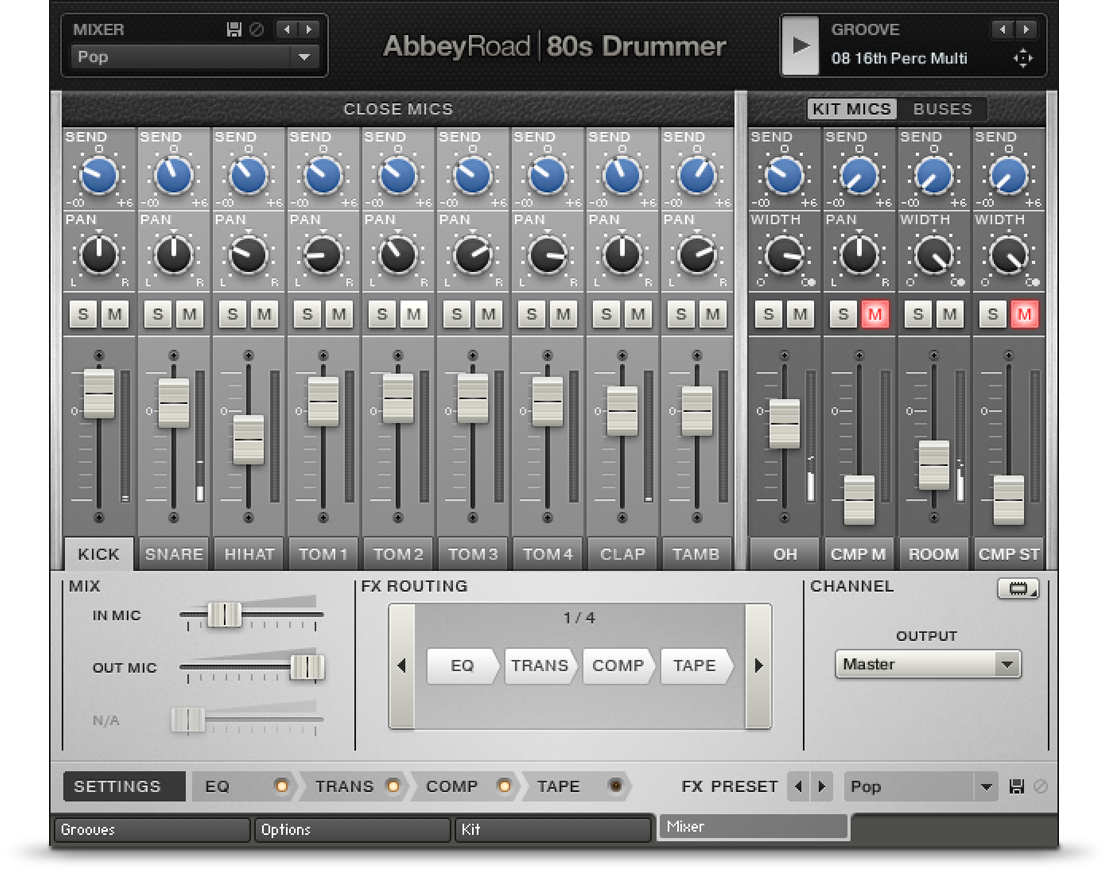Click the OH channel width knob

click(x=784, y=255)
